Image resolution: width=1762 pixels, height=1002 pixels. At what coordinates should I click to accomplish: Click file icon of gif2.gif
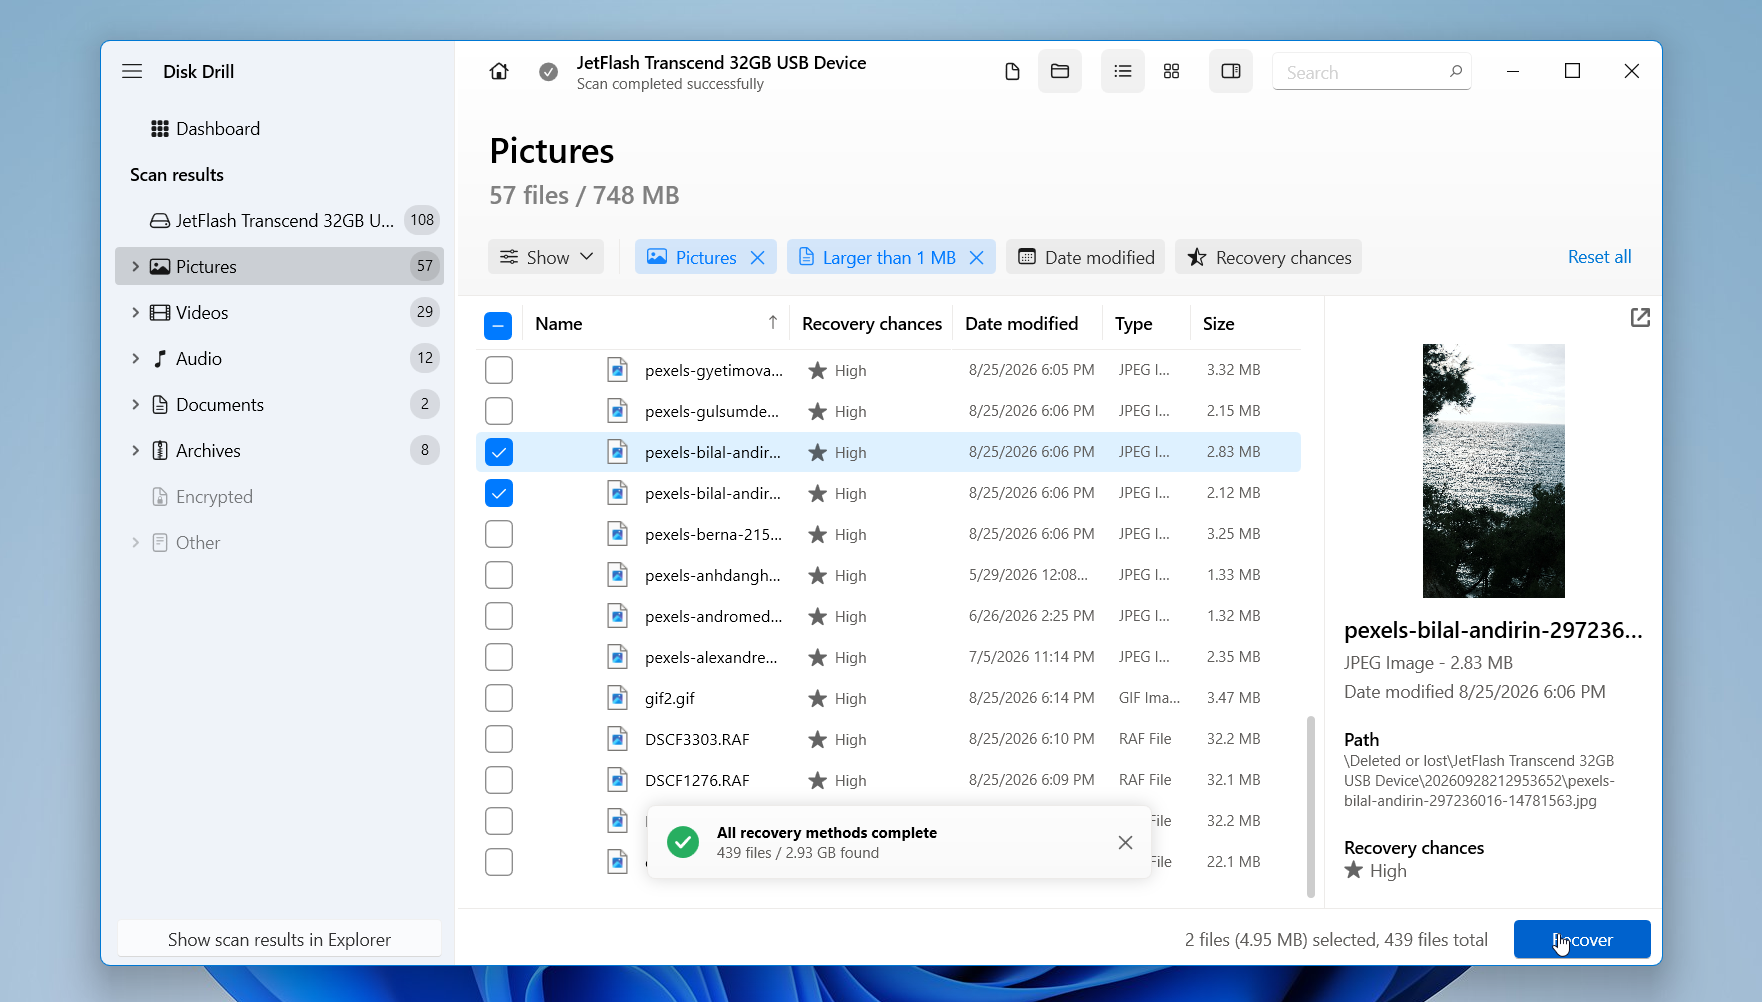pos(618,698)
